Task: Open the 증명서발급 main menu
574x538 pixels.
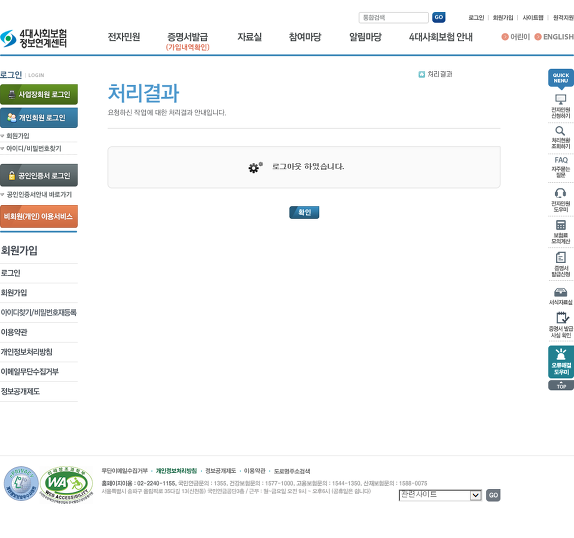Action: [187, 37]
